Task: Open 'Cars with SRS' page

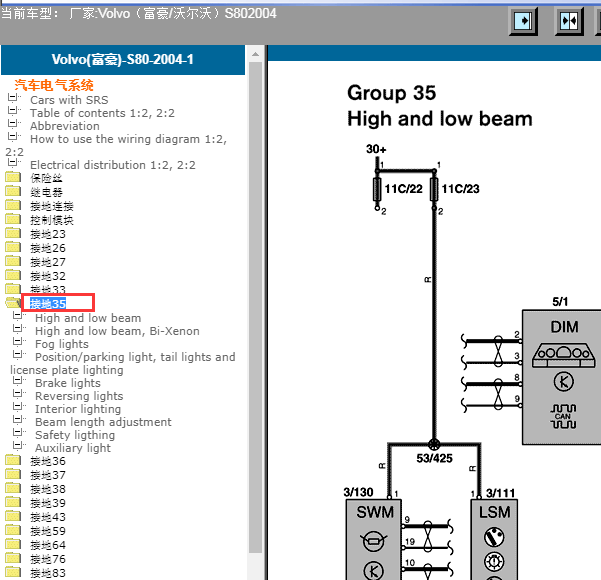Action: (x=69, y=100)
